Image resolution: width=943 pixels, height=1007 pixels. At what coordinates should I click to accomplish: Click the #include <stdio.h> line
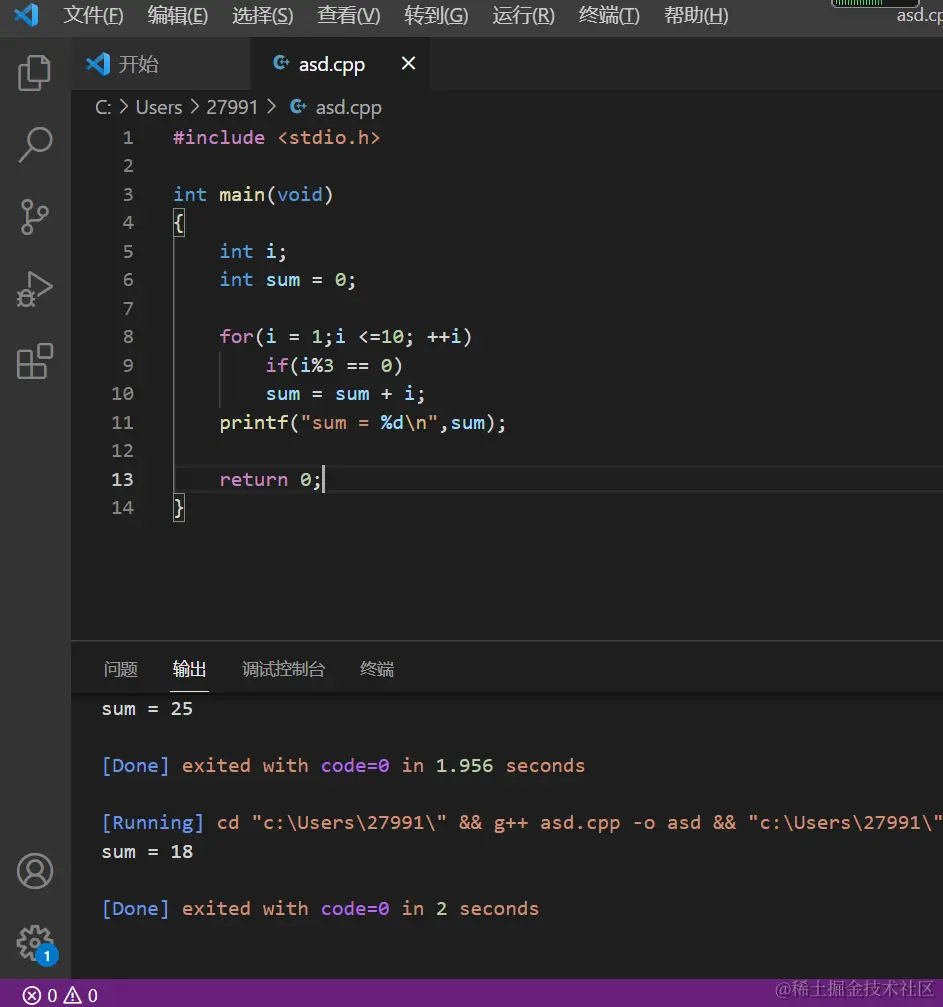click(x=276, y=137)
